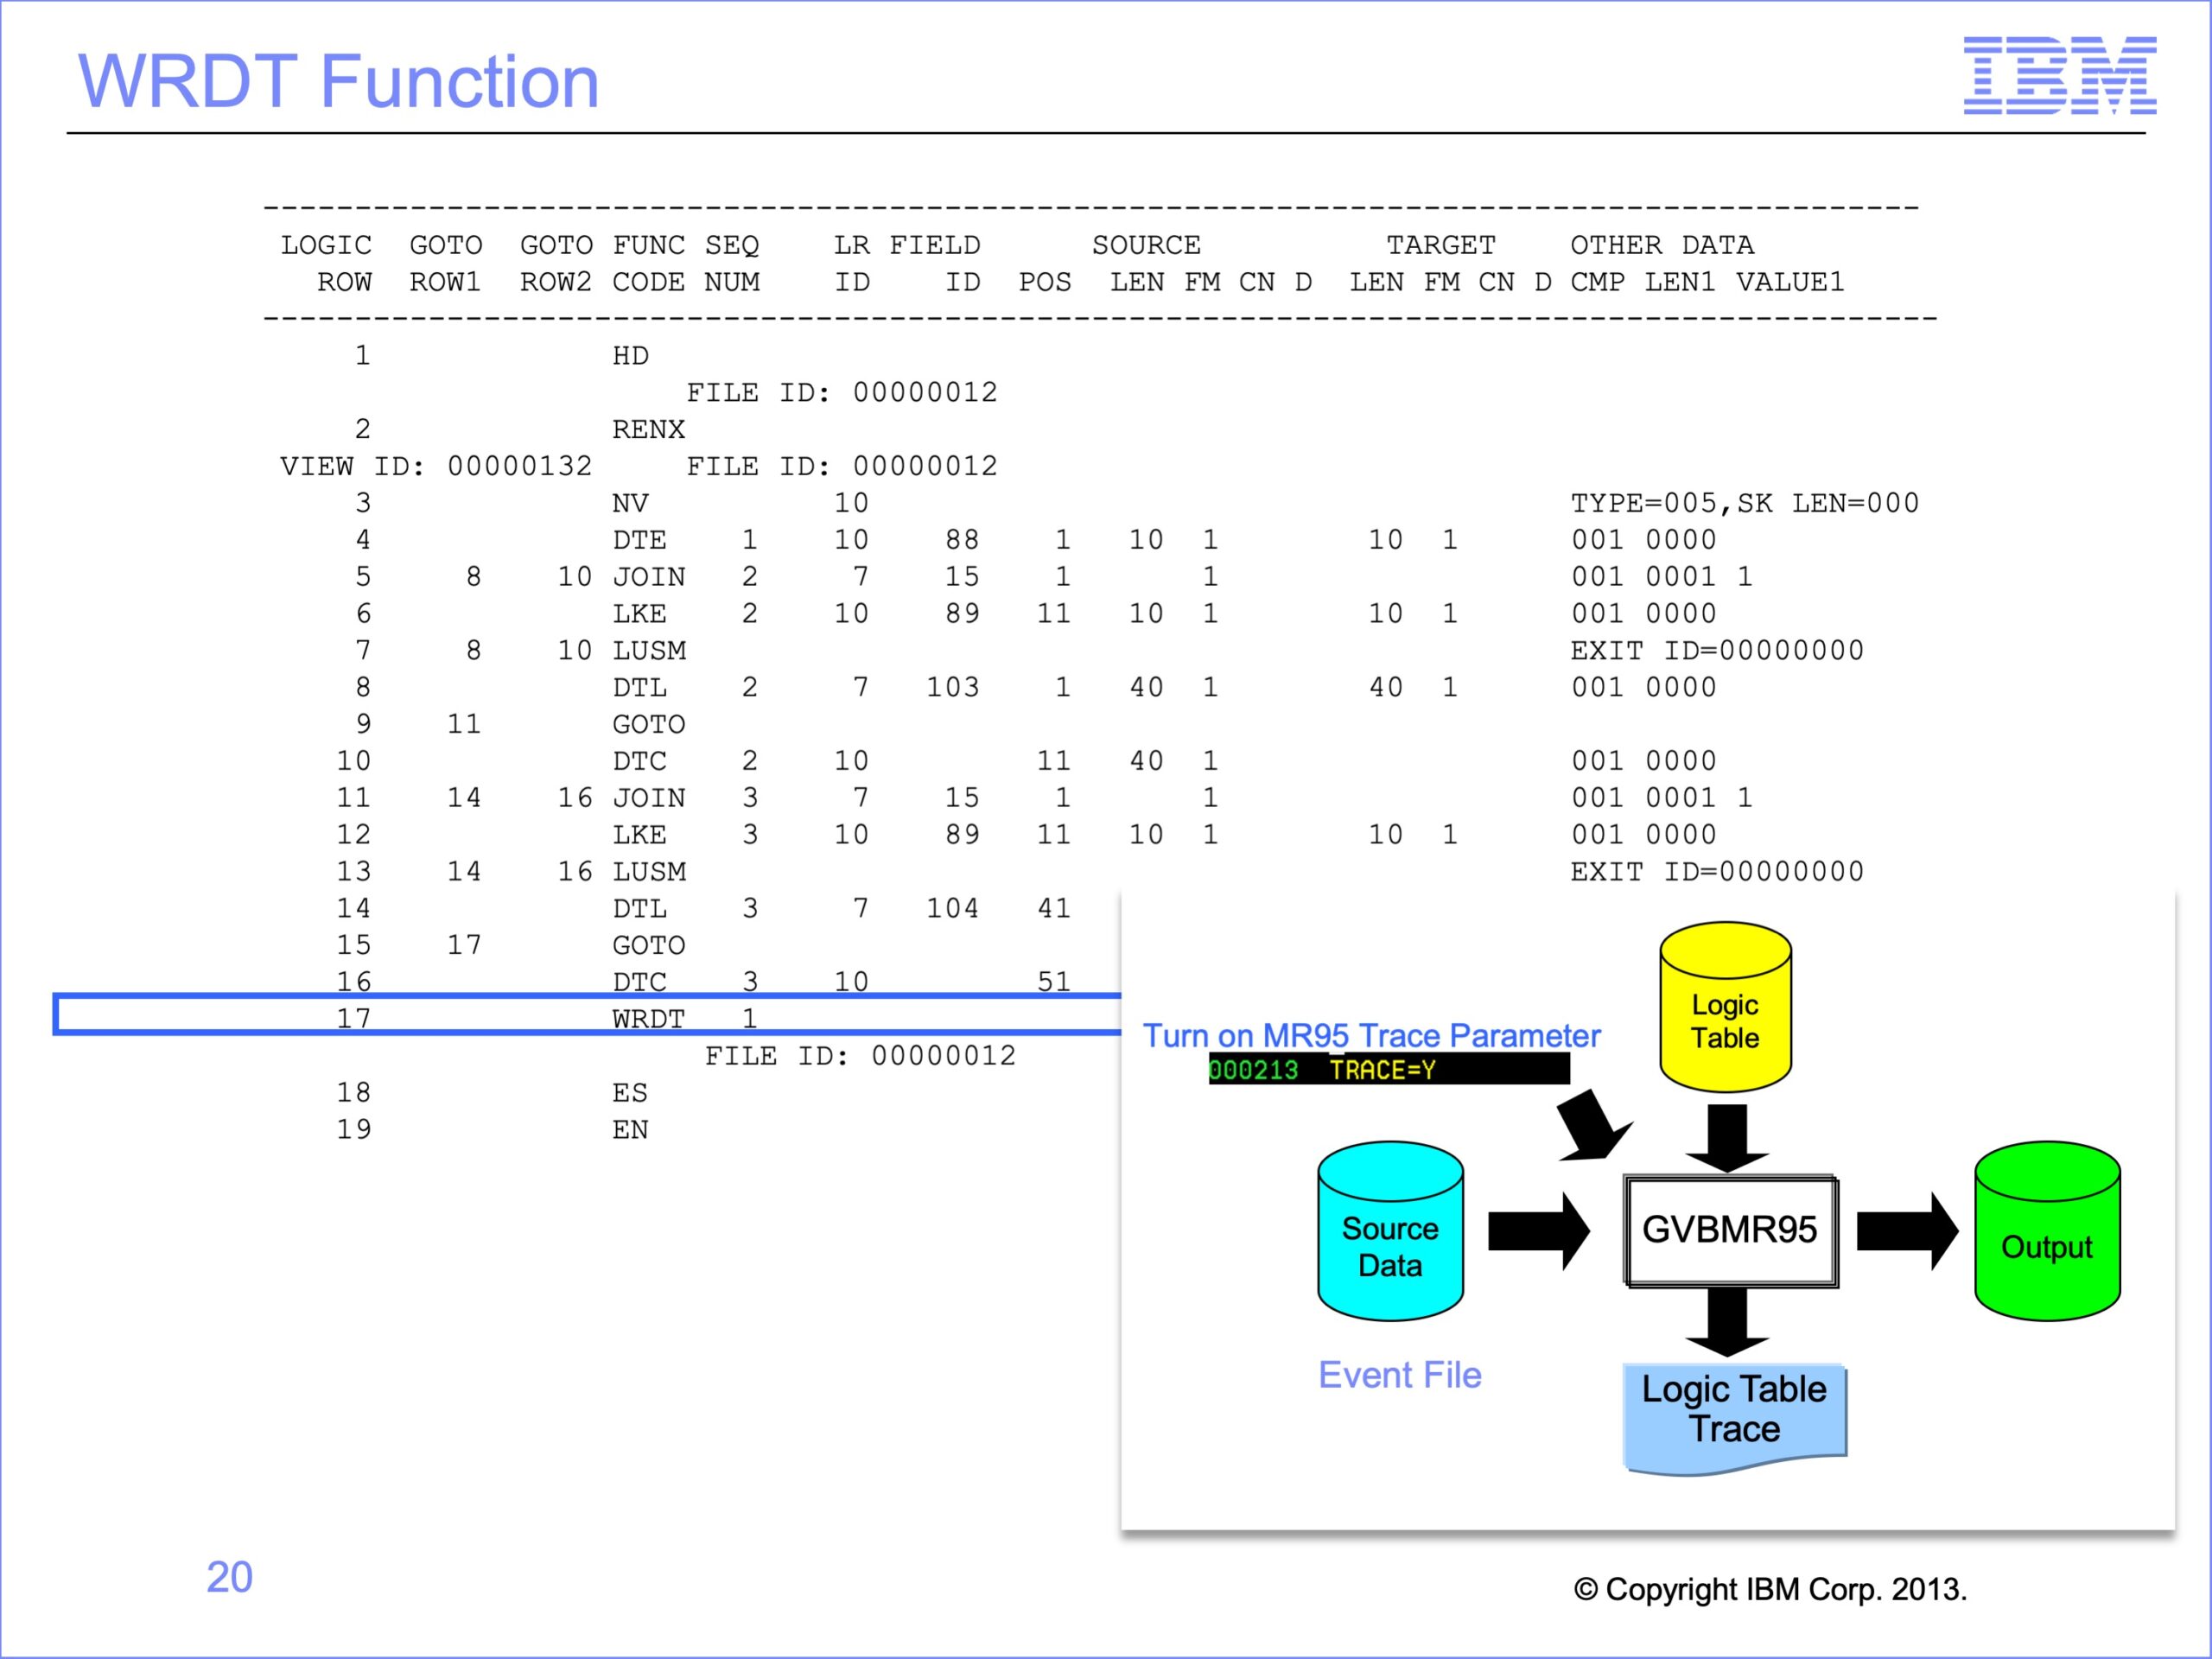
Task: Click the JOIN function code in row 11
Action: coord(648,798)
